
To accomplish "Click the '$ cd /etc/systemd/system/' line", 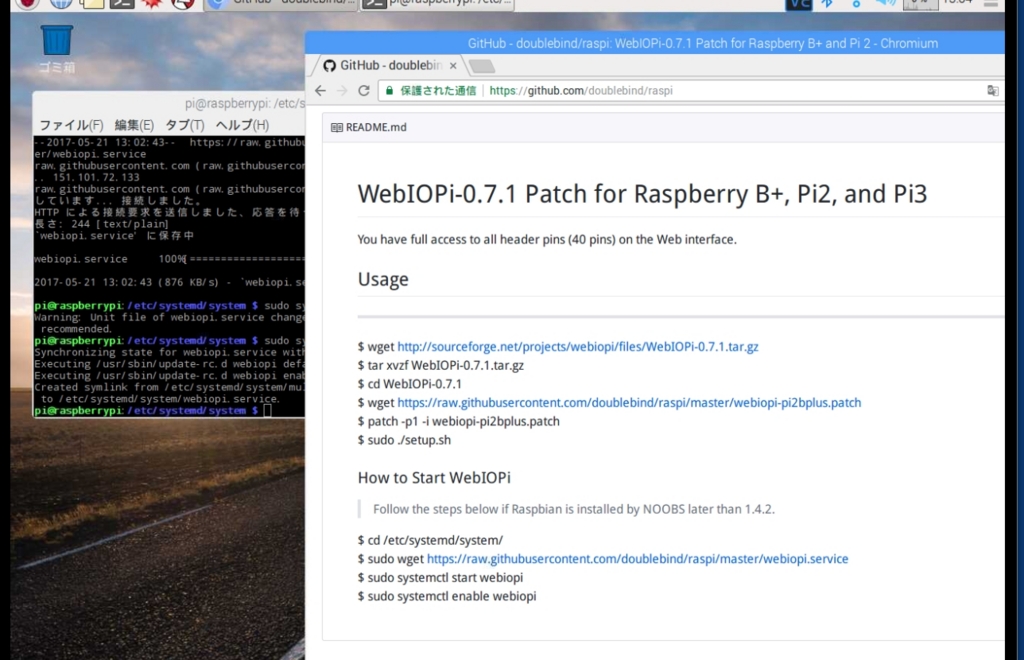I will click(x=430, y=541).
